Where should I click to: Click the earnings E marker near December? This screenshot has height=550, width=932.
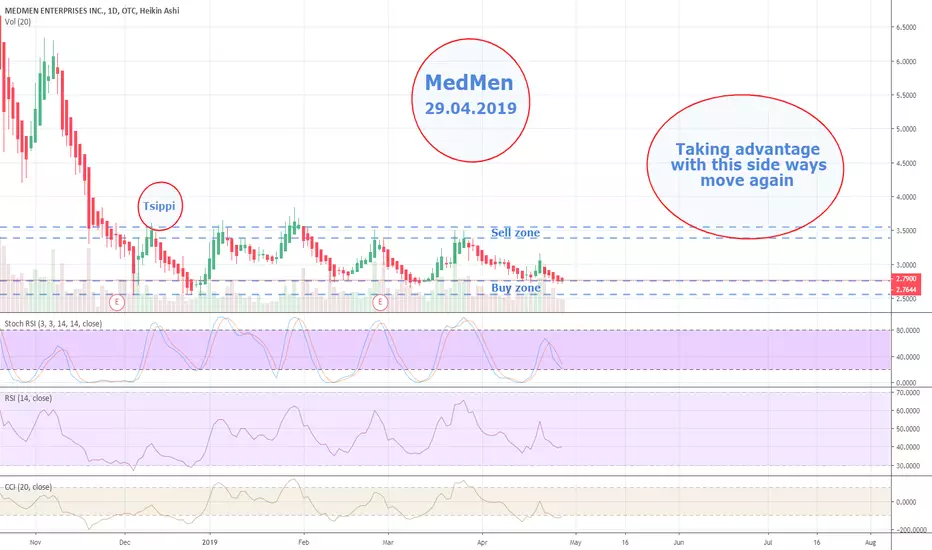(x=117, y=303)
